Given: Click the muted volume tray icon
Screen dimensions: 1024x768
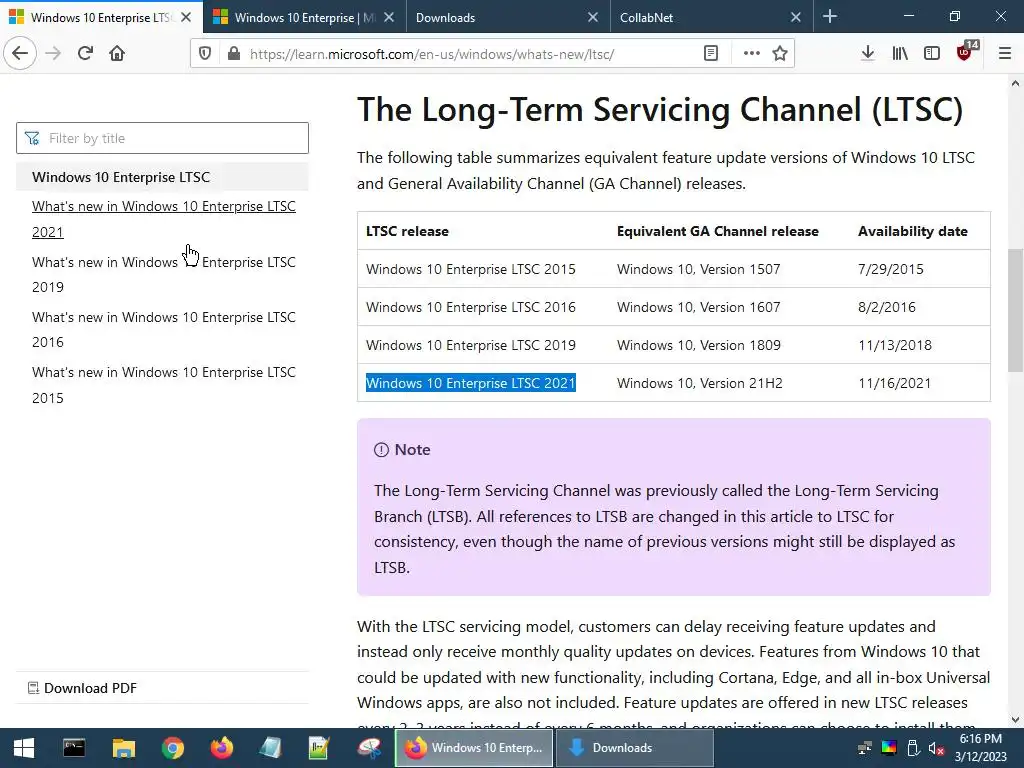Looking at the screenshot, I should pyautogui.click(x=936, y=748).
